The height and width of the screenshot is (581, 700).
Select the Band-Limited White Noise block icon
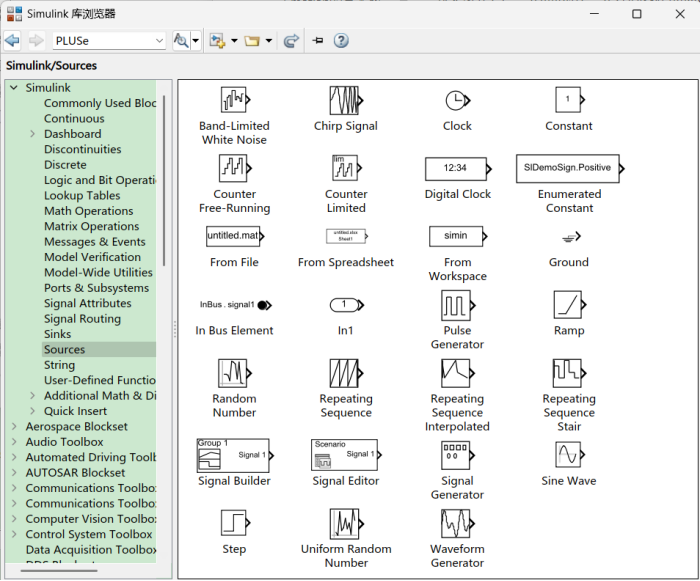pos(235,100)
